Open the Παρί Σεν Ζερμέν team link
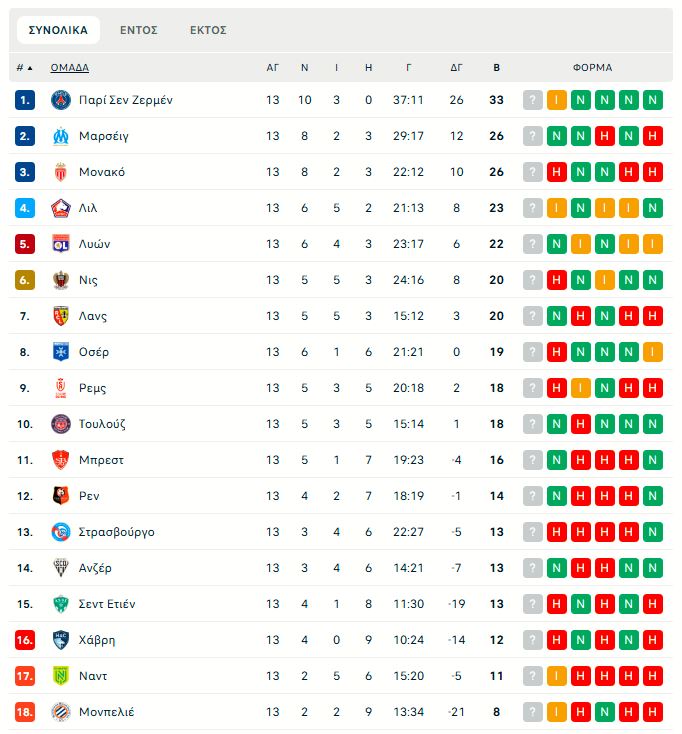Image resolution: width=682 pixels, height=734 pixels. [x=126, y=100]
